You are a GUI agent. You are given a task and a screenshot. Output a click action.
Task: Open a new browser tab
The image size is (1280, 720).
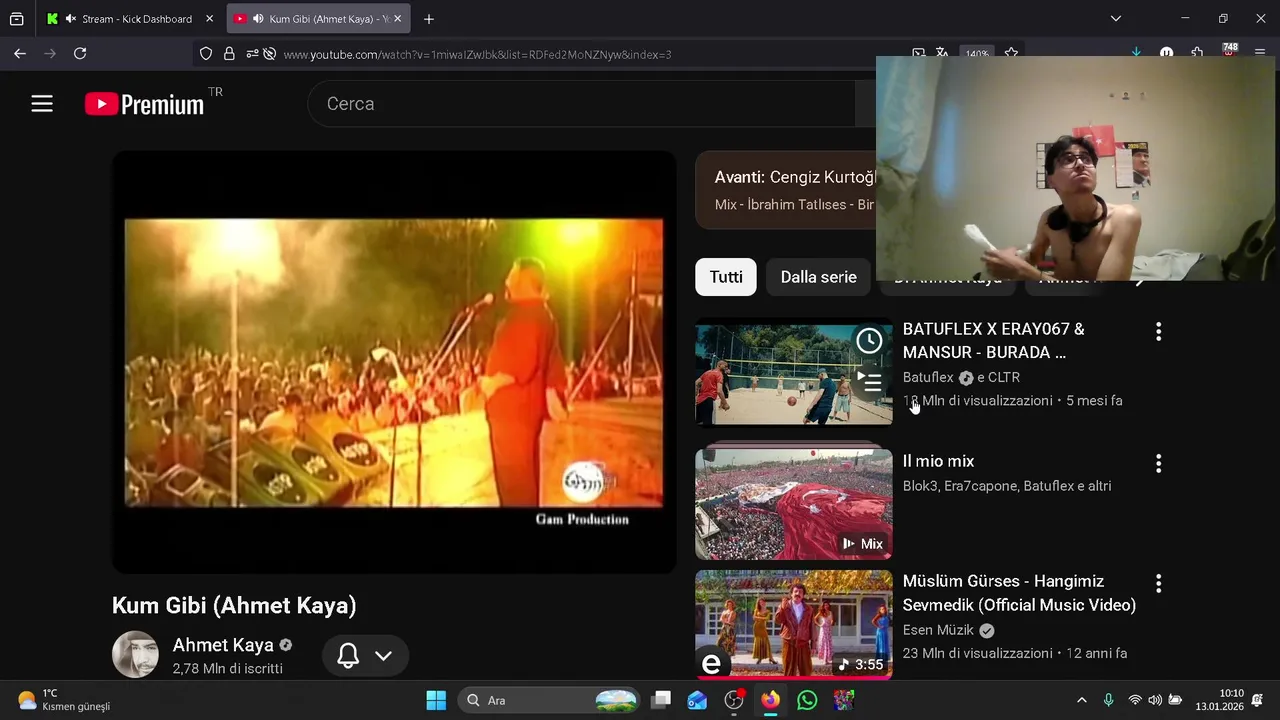click(x=428, y=19)
